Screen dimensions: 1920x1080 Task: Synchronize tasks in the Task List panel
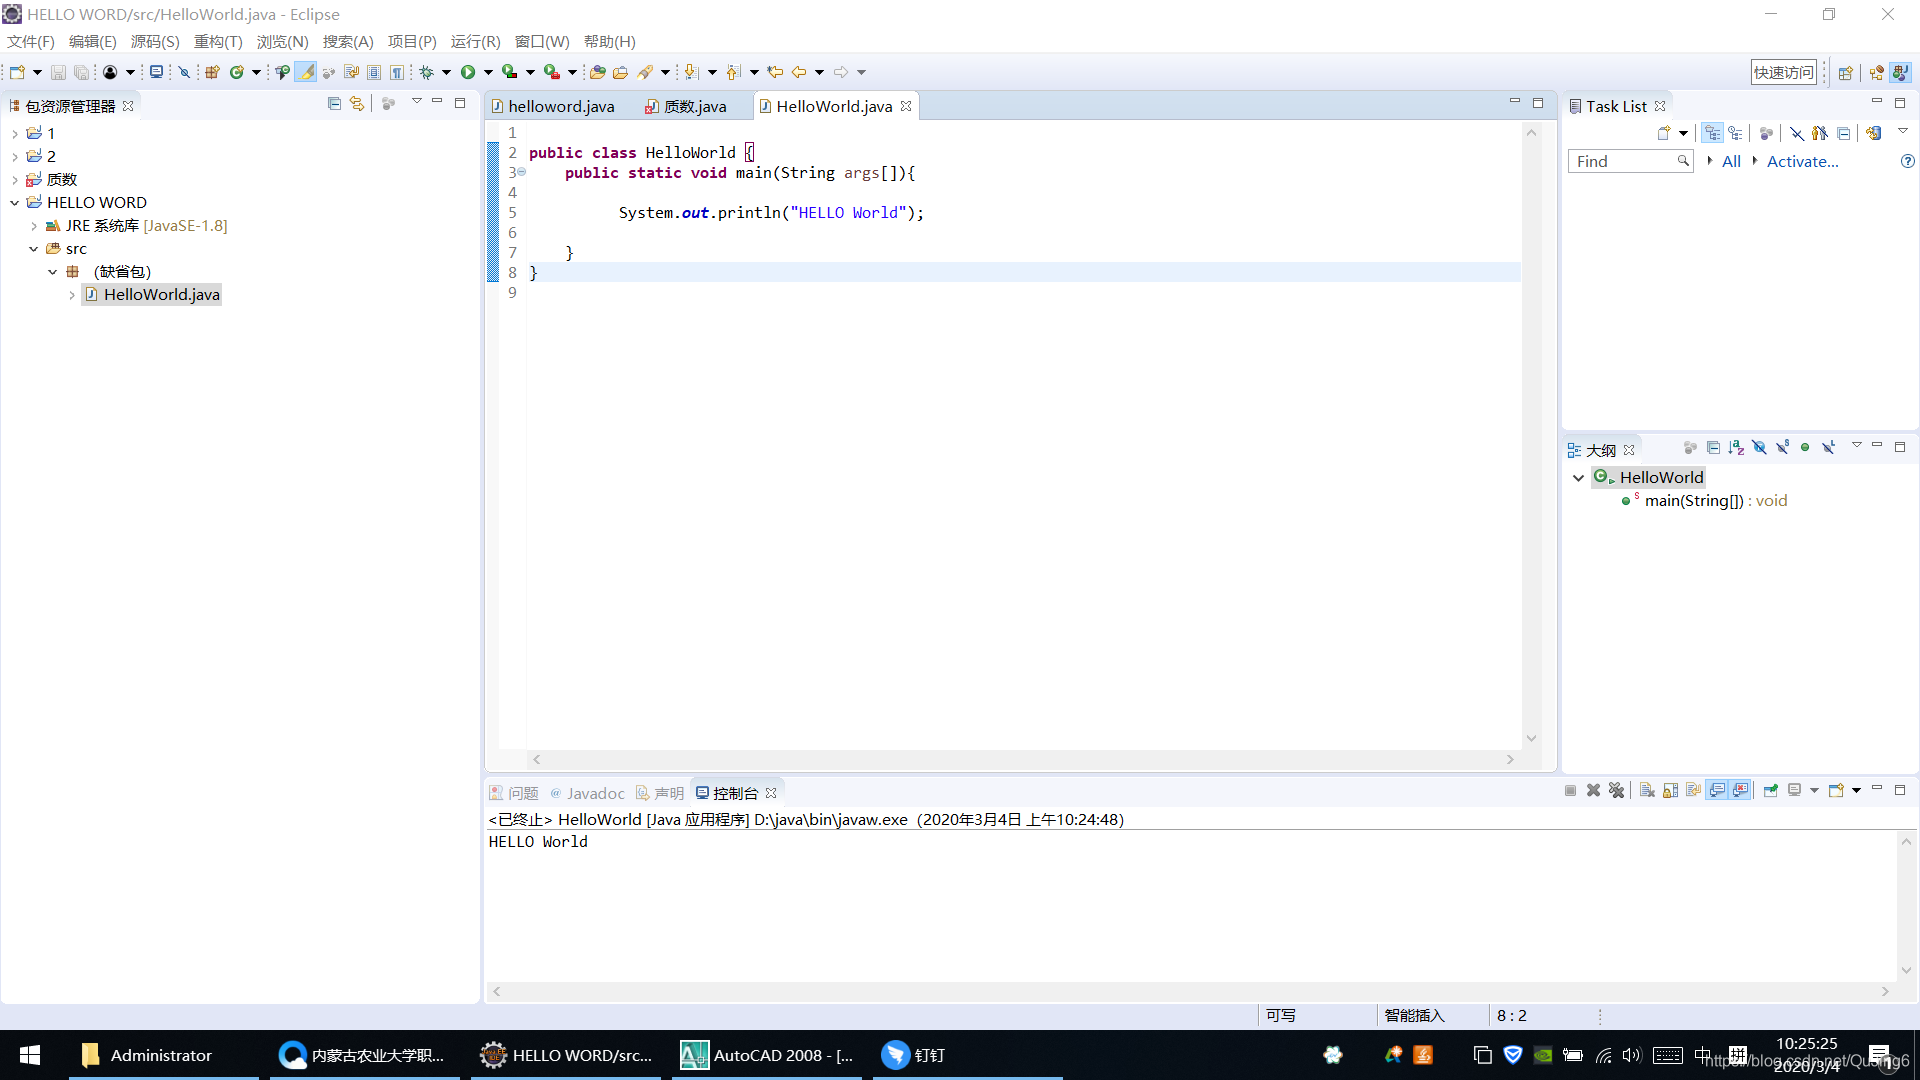pos(1873,133)
